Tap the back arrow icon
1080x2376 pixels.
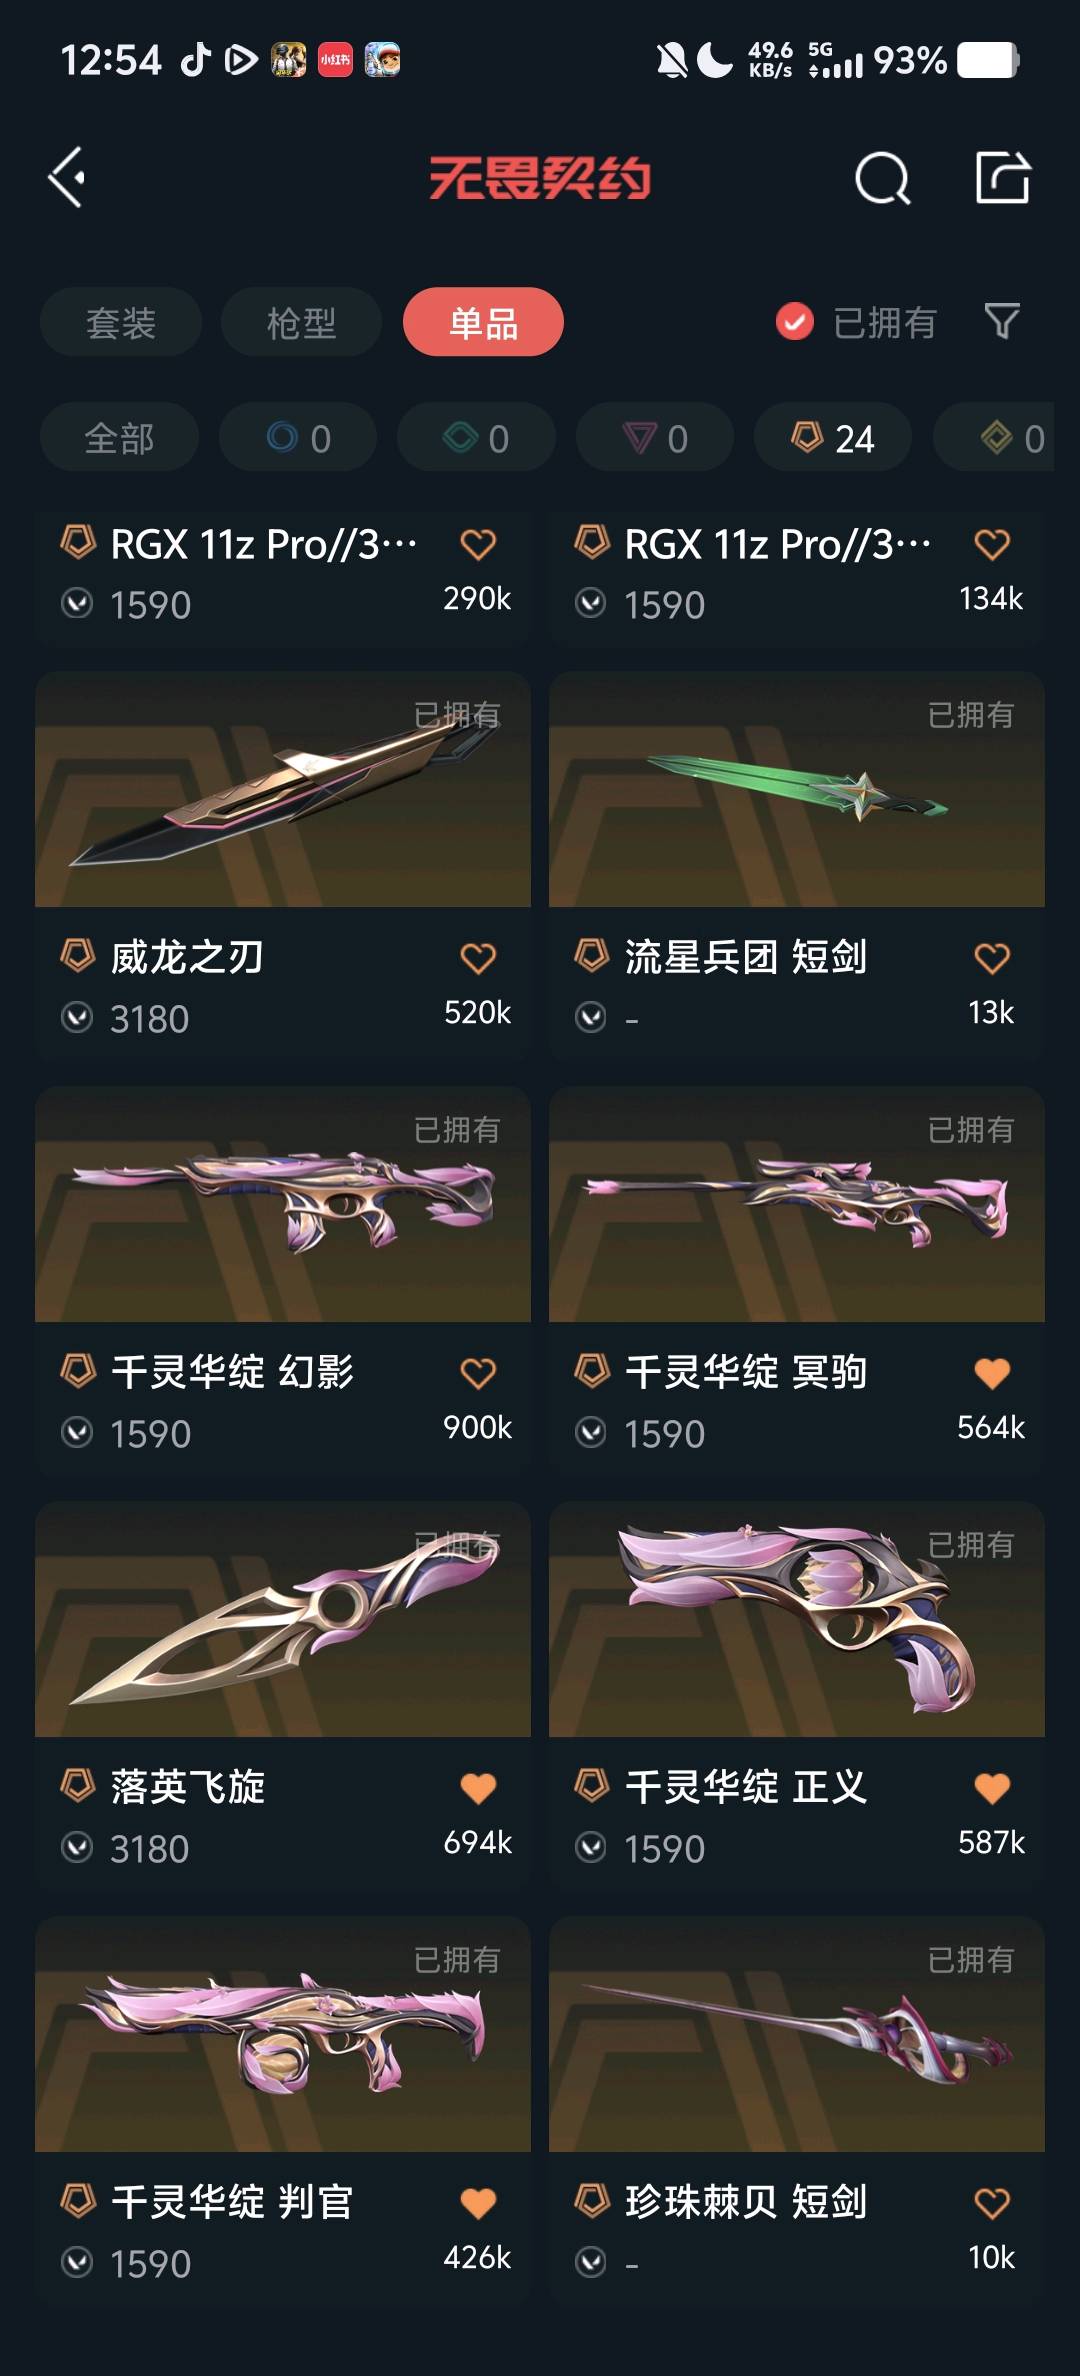pos(67,178)
